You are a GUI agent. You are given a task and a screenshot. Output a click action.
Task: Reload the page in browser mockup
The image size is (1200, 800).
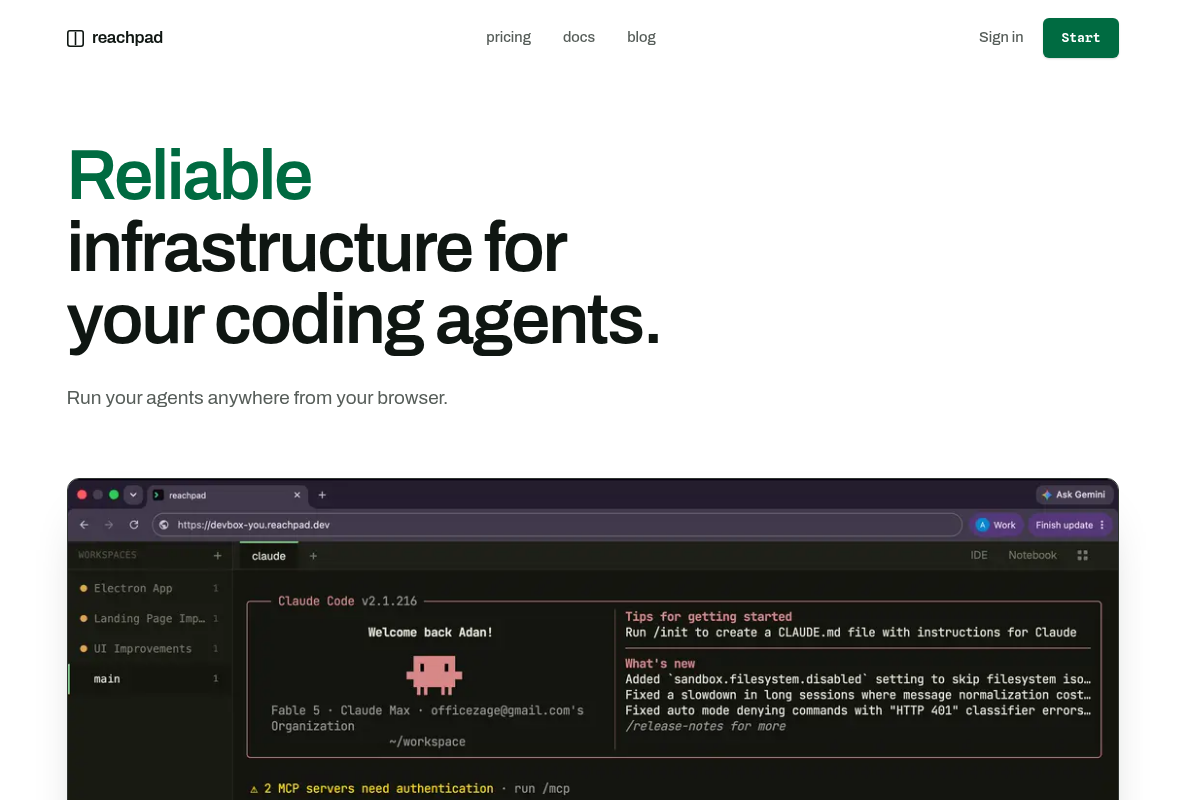point(134,524)
